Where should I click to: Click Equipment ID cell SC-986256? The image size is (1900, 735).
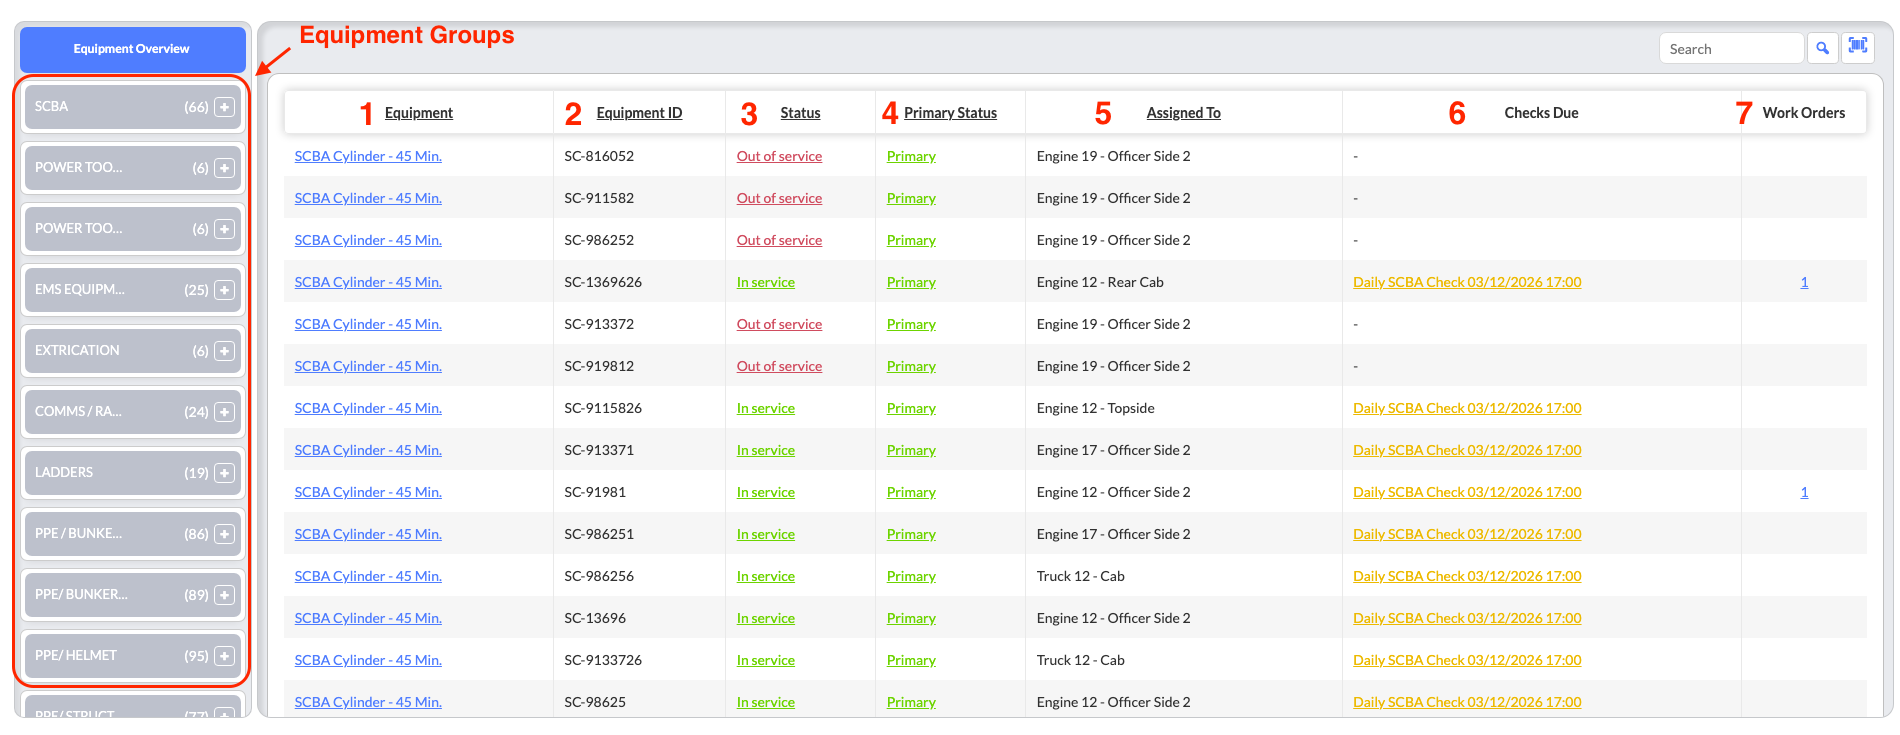pos(598,576)
